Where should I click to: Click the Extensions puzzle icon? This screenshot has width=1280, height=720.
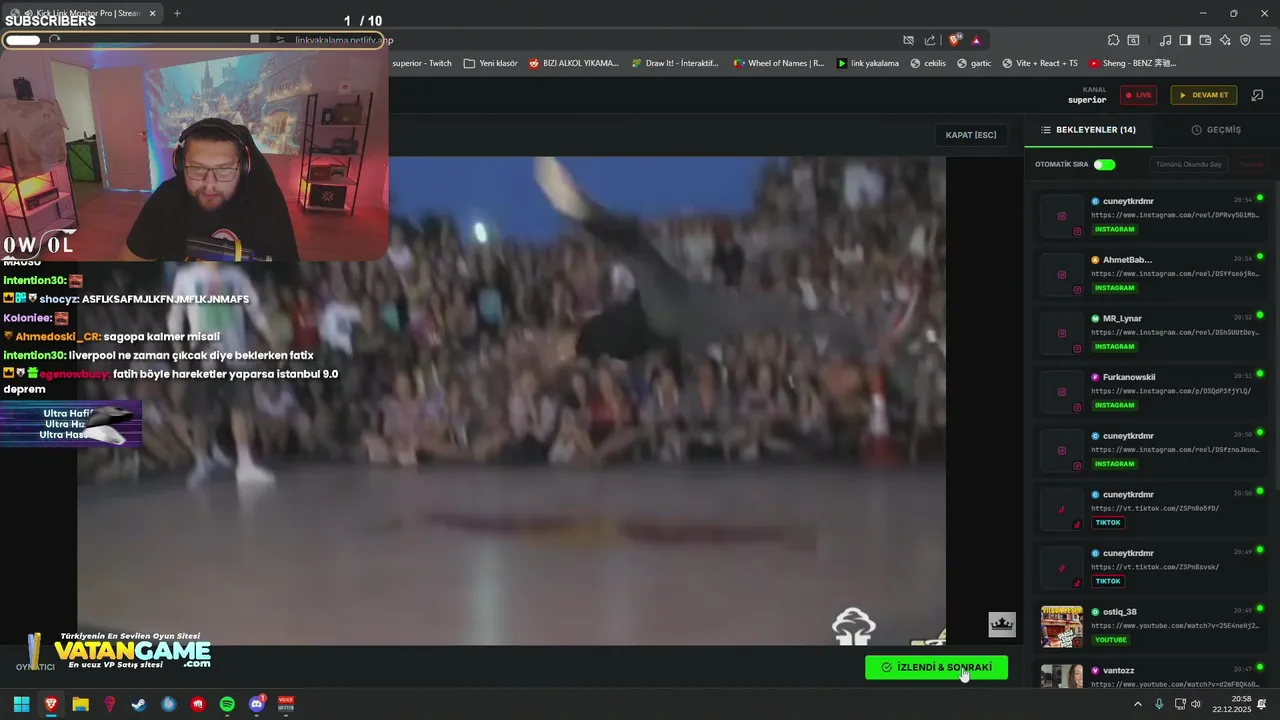pos(1113,40)
